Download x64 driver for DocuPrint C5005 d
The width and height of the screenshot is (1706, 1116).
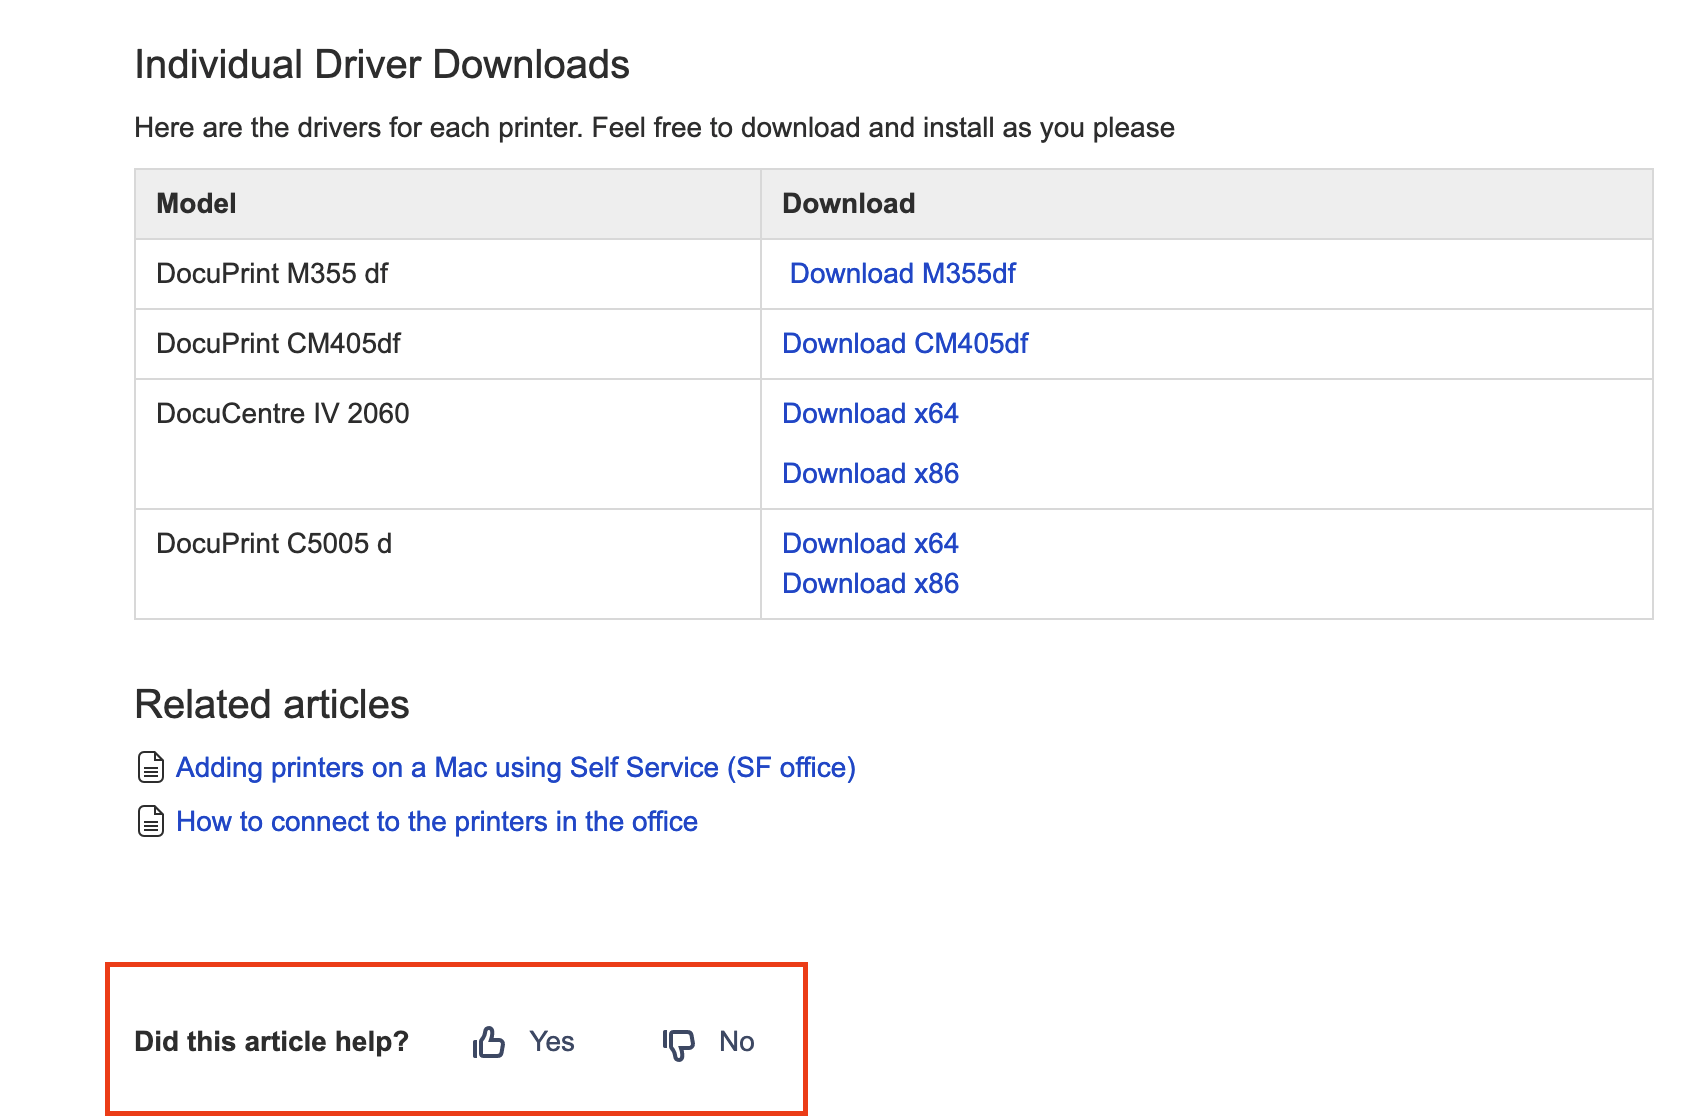pos(869,543)
